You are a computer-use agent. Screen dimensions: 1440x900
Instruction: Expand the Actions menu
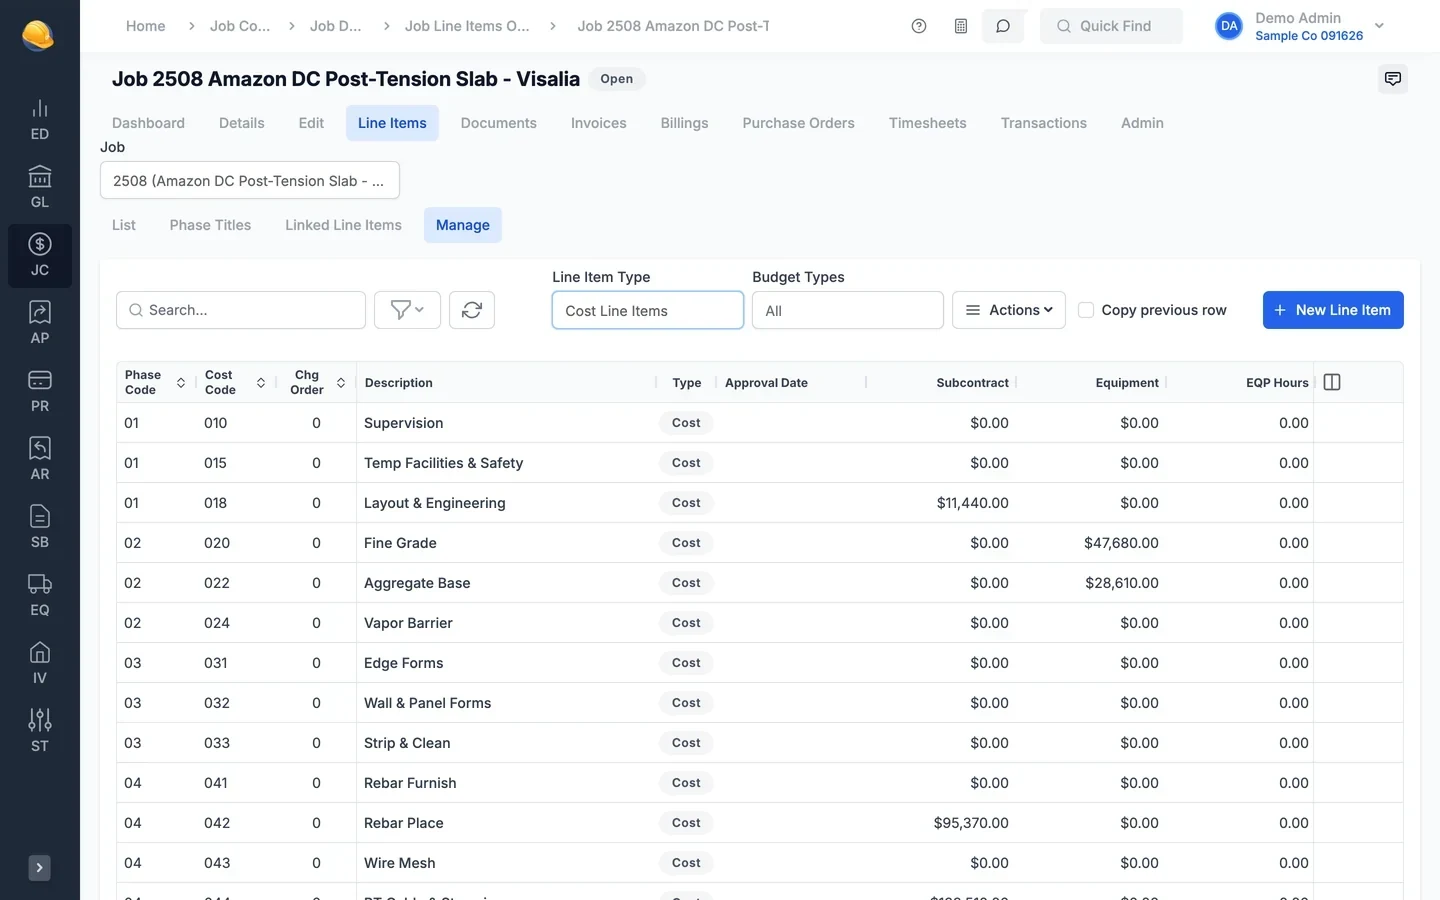point(1009,310)
